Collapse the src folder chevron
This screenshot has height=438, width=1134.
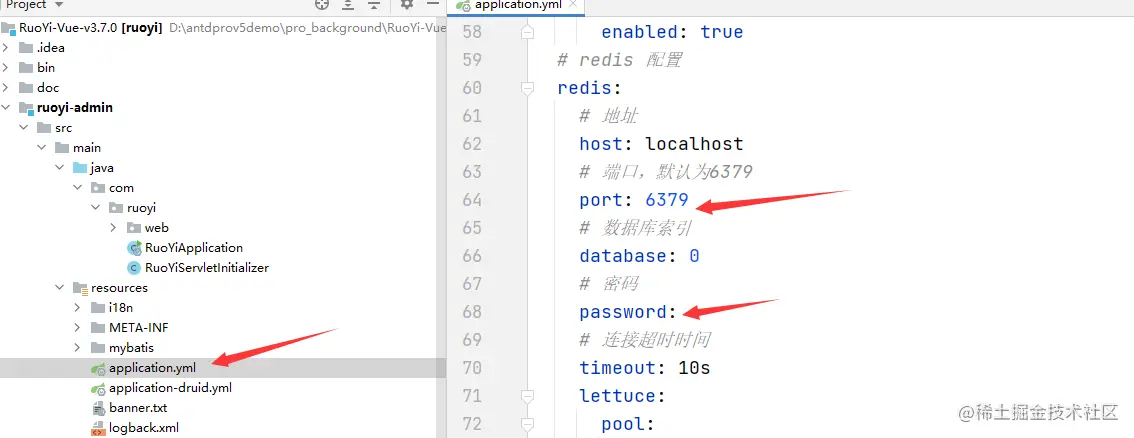25,128
